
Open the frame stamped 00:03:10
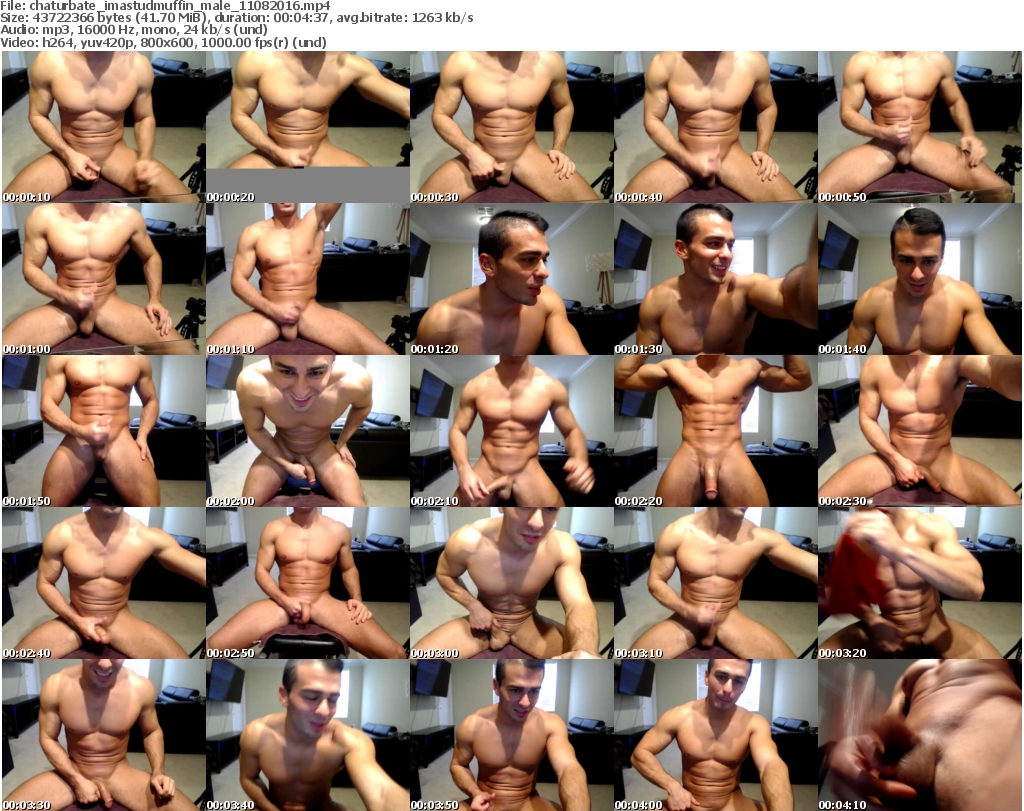(x=715, y=583)
